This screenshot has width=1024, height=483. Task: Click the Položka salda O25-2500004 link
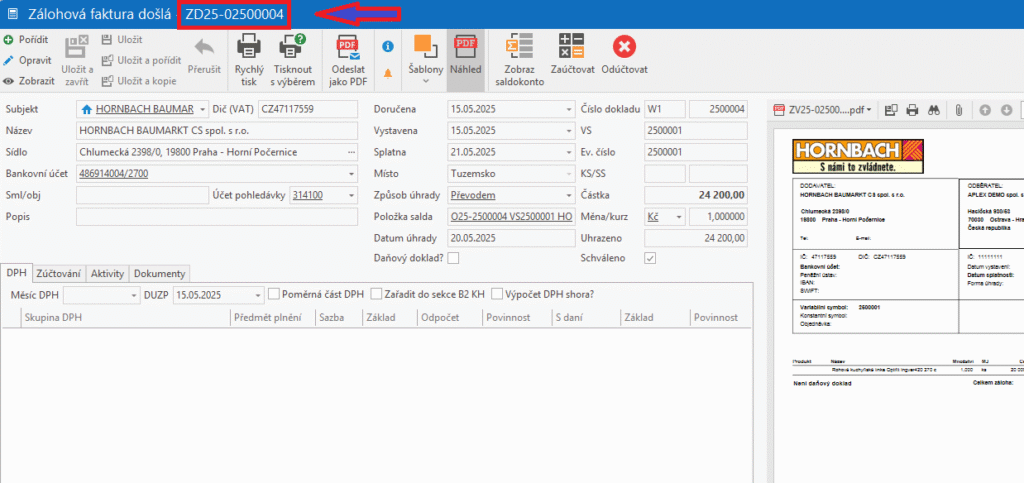pyautogui.click(x=511, y=217)
